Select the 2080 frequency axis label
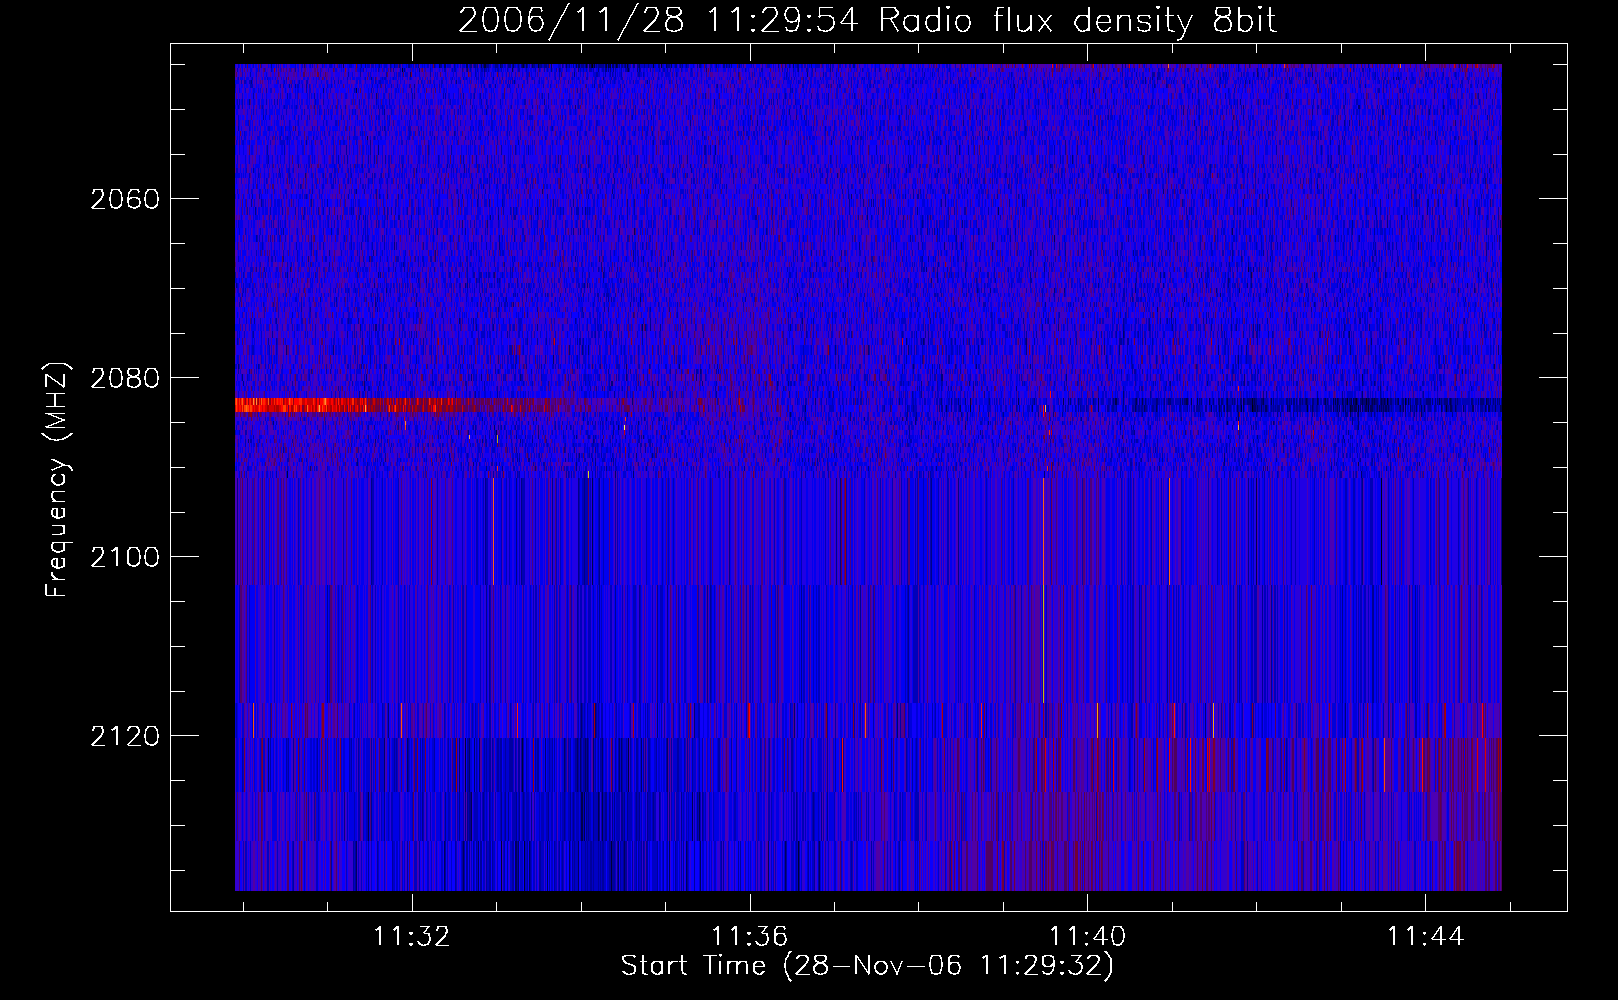The image size is (1618, 1000). pyautogui.click(x=125, y=378)
